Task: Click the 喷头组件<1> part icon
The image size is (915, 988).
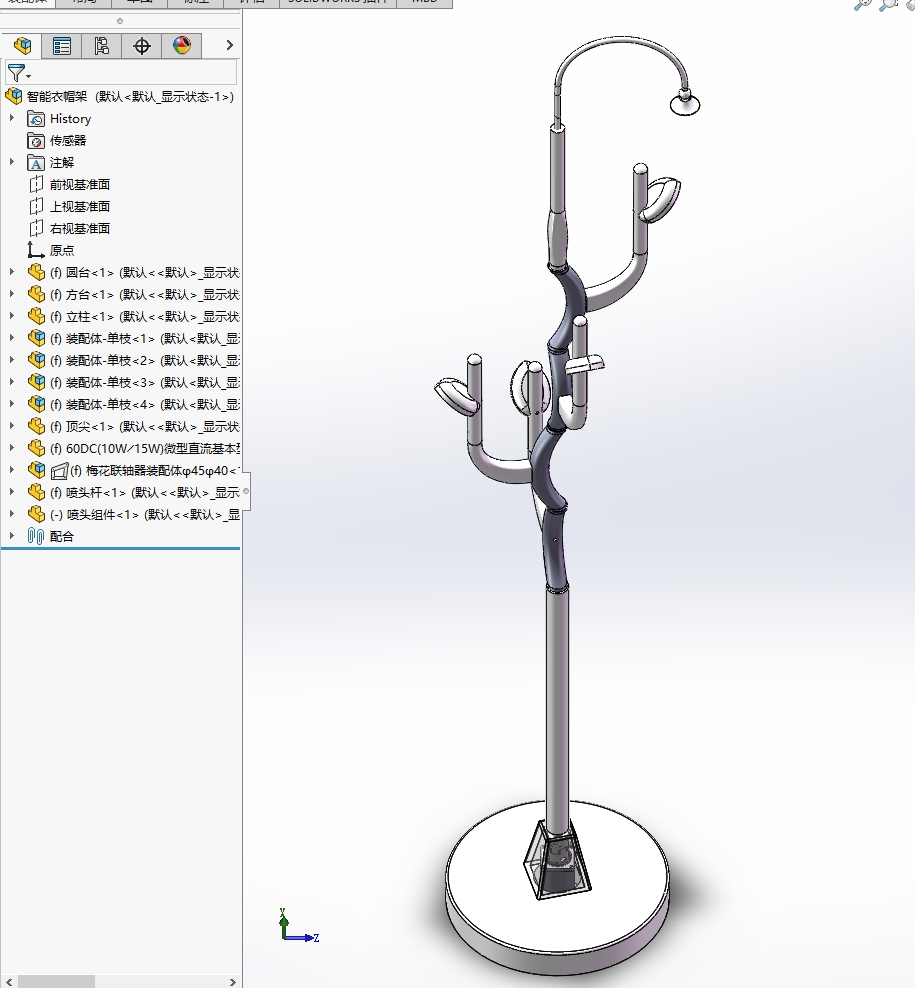Action: click(37, 515)
